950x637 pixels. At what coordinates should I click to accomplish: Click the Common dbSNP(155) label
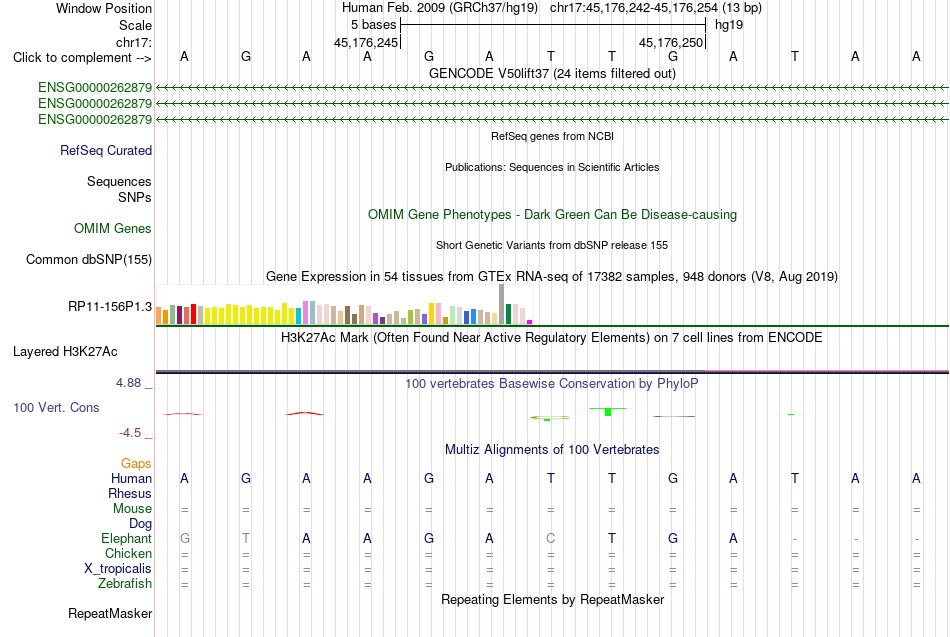tap(88, 259)
